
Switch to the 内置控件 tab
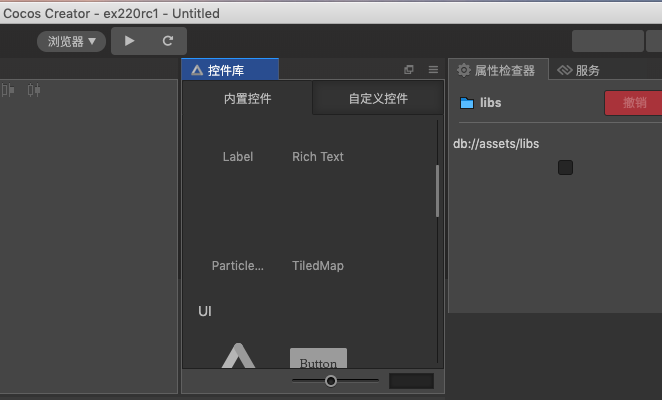coord(247,99)
